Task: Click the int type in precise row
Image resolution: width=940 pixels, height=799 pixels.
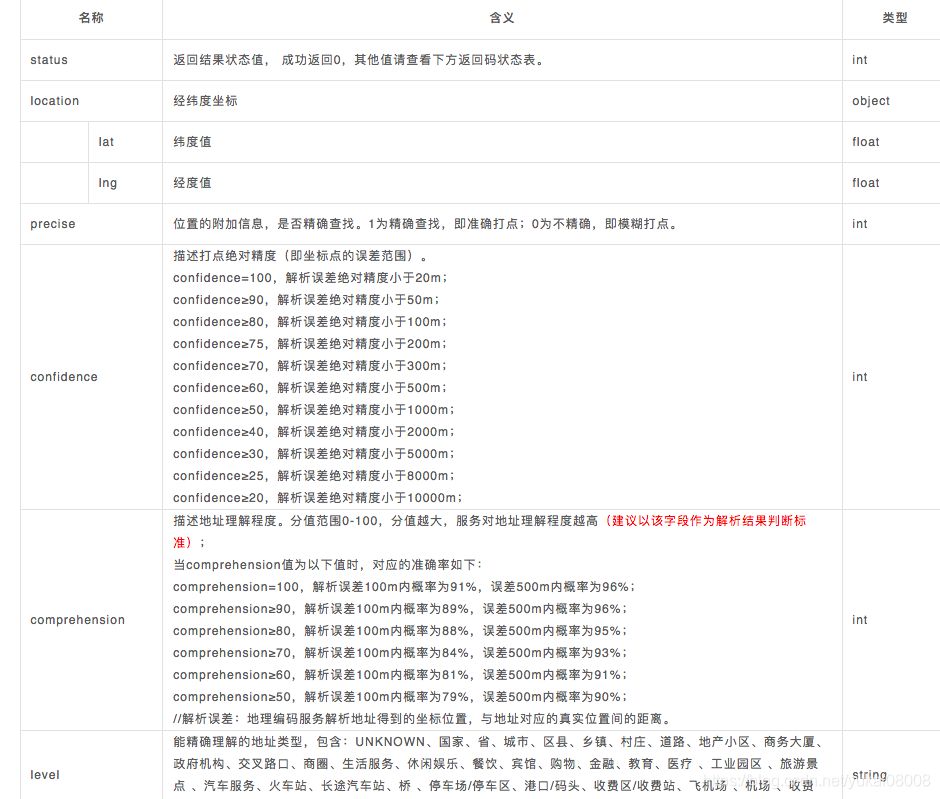Action: 860,224
